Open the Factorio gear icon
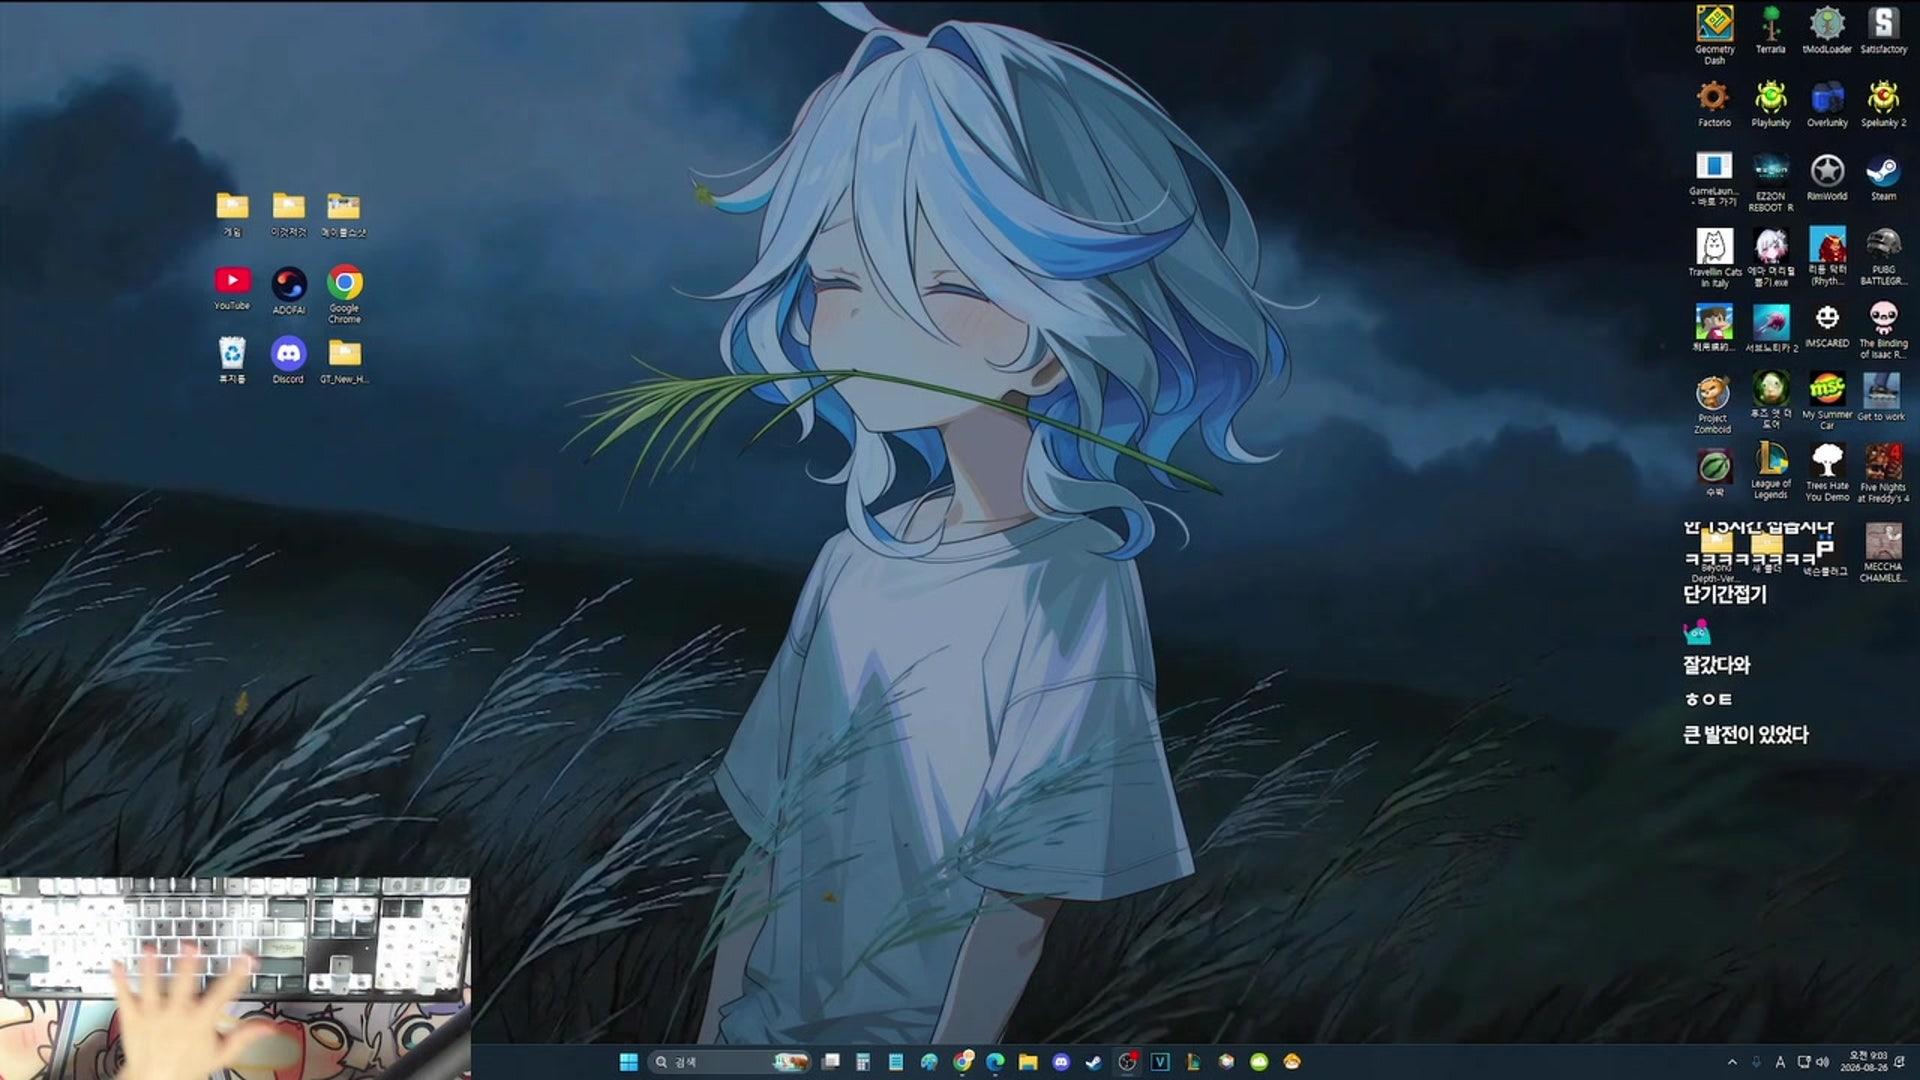Viewport: 1920px width, 1080px height. 1714,104
